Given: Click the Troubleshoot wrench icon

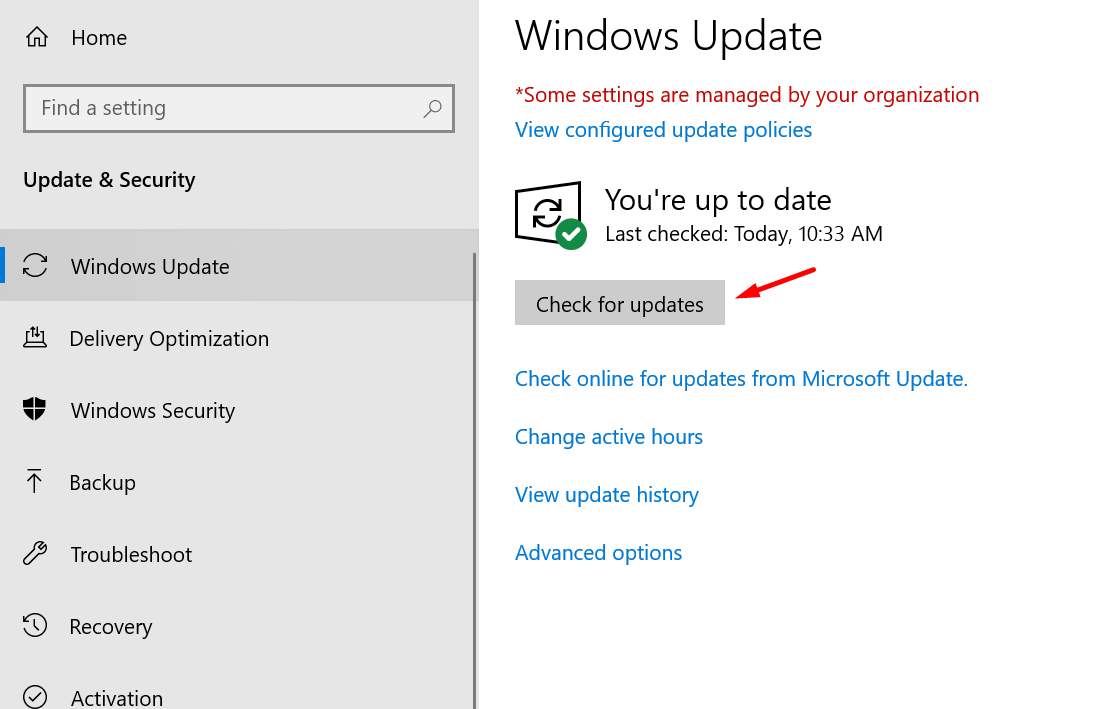Looking at the screenshot, I should point(35,554).
